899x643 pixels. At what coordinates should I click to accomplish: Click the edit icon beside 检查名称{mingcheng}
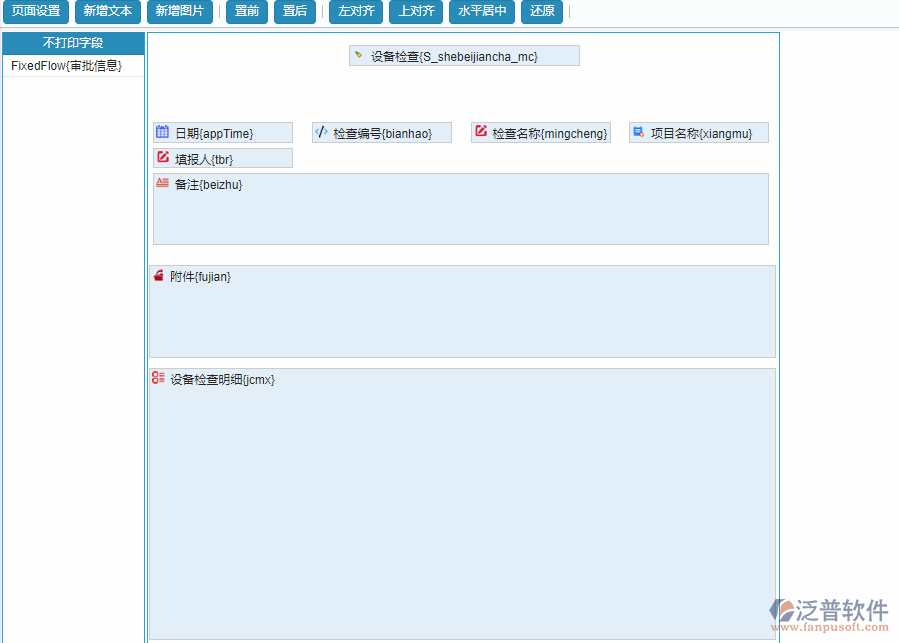(x=481, y=131)
